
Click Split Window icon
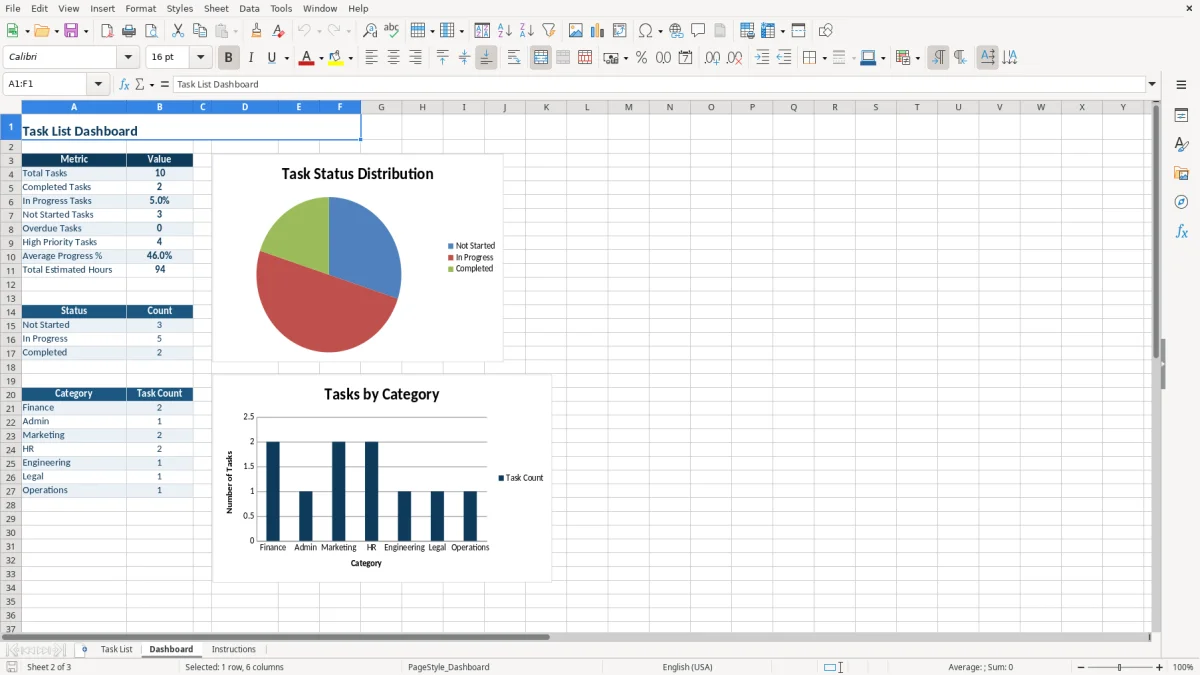(x=798, y=31)
